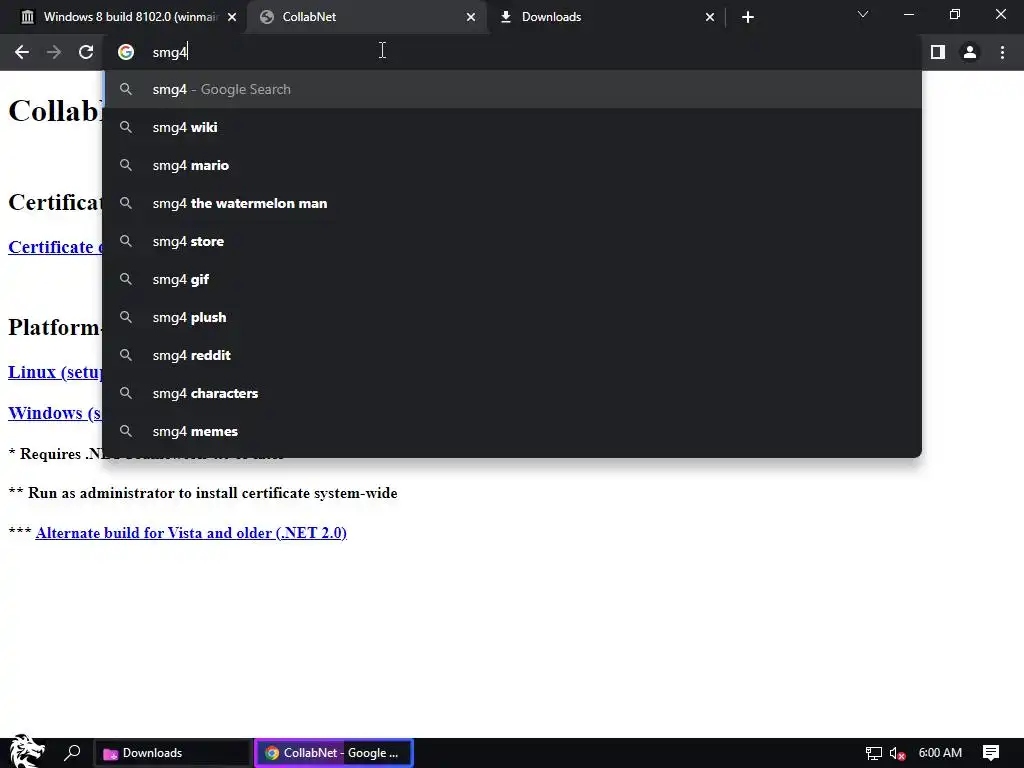
Task: Select the 'smg4 plush' suggestion
Action: [x=513, y=317]
